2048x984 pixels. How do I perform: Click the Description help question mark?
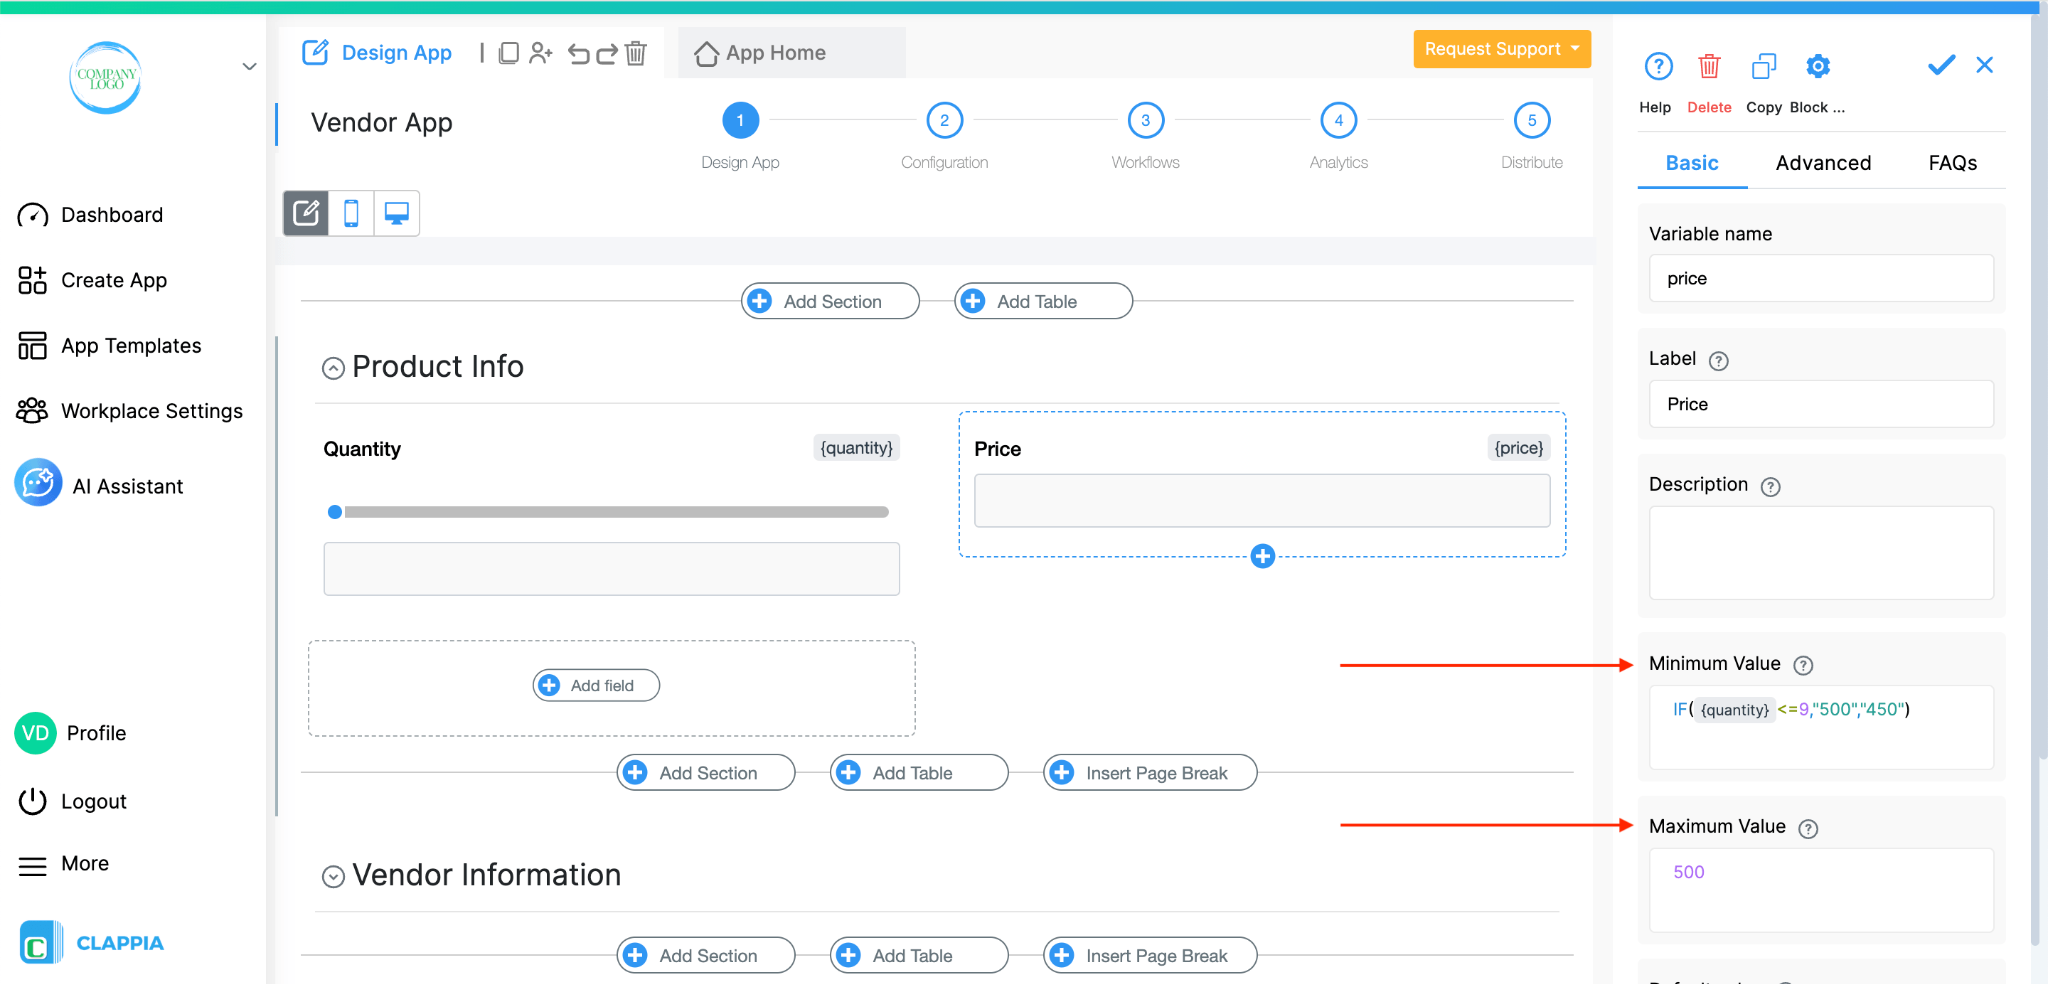[x=1770, y=487]
